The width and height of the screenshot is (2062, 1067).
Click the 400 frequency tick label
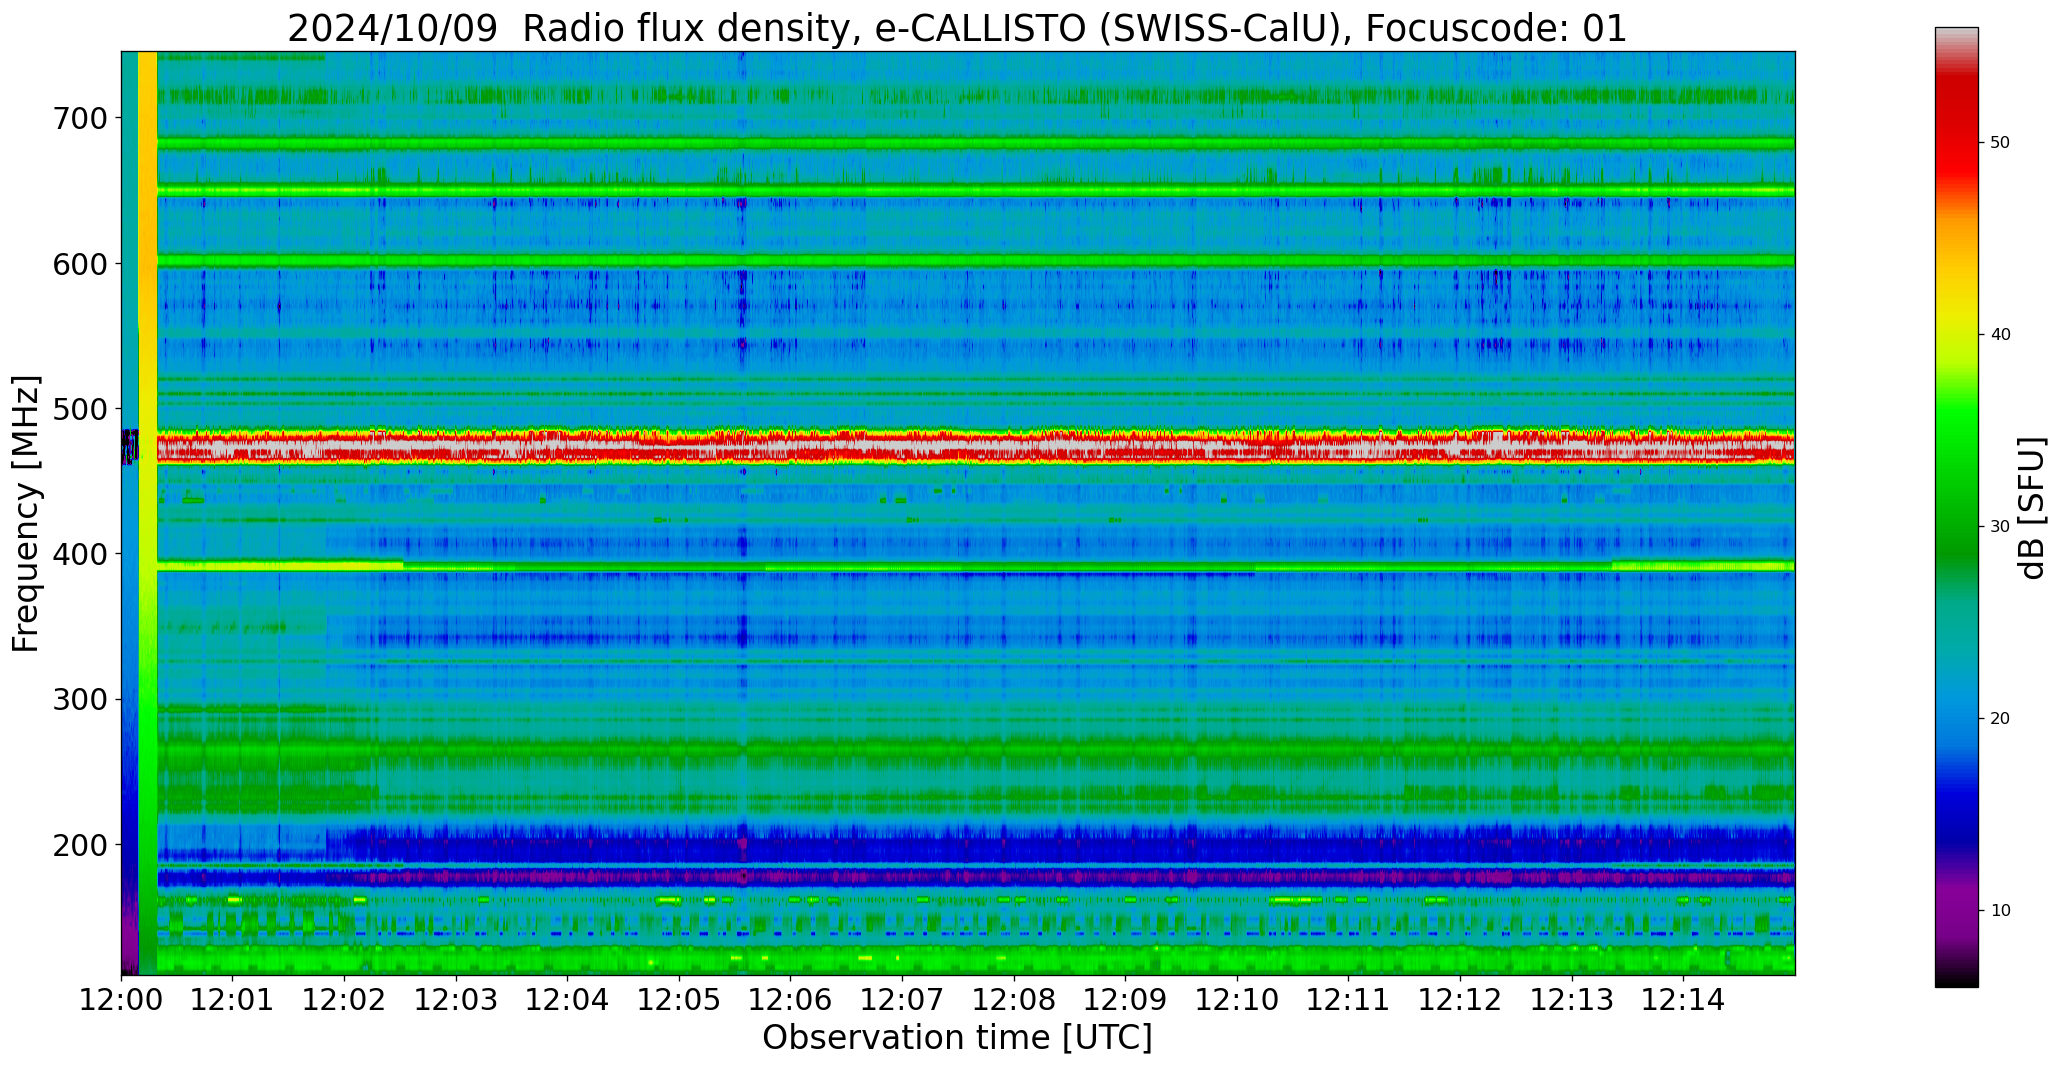[79, 553]
